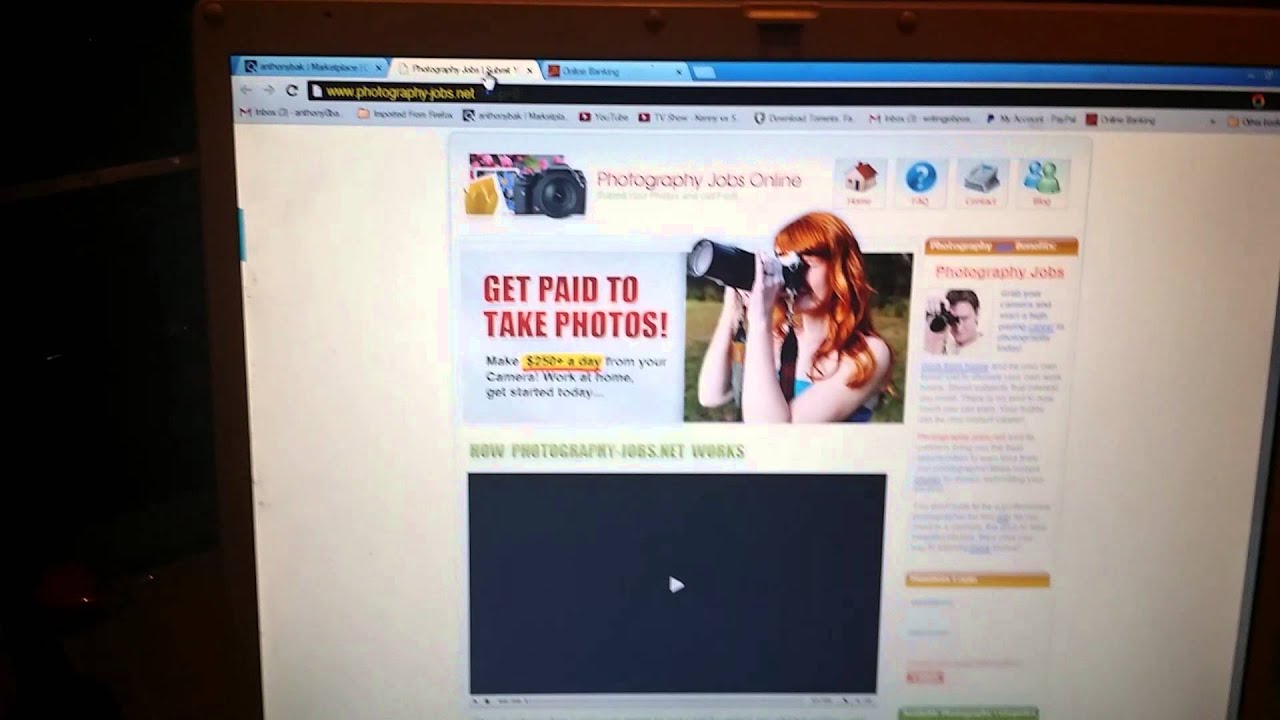Open the YouTube bookmark
Screen dimensions: 1280x720
click(x=604, y=117)
